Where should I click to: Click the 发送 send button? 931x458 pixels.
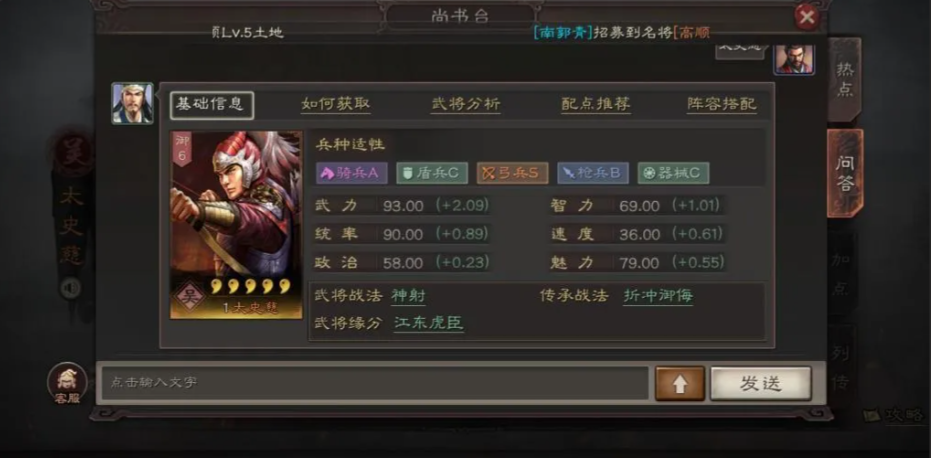[x=761, y=383]
